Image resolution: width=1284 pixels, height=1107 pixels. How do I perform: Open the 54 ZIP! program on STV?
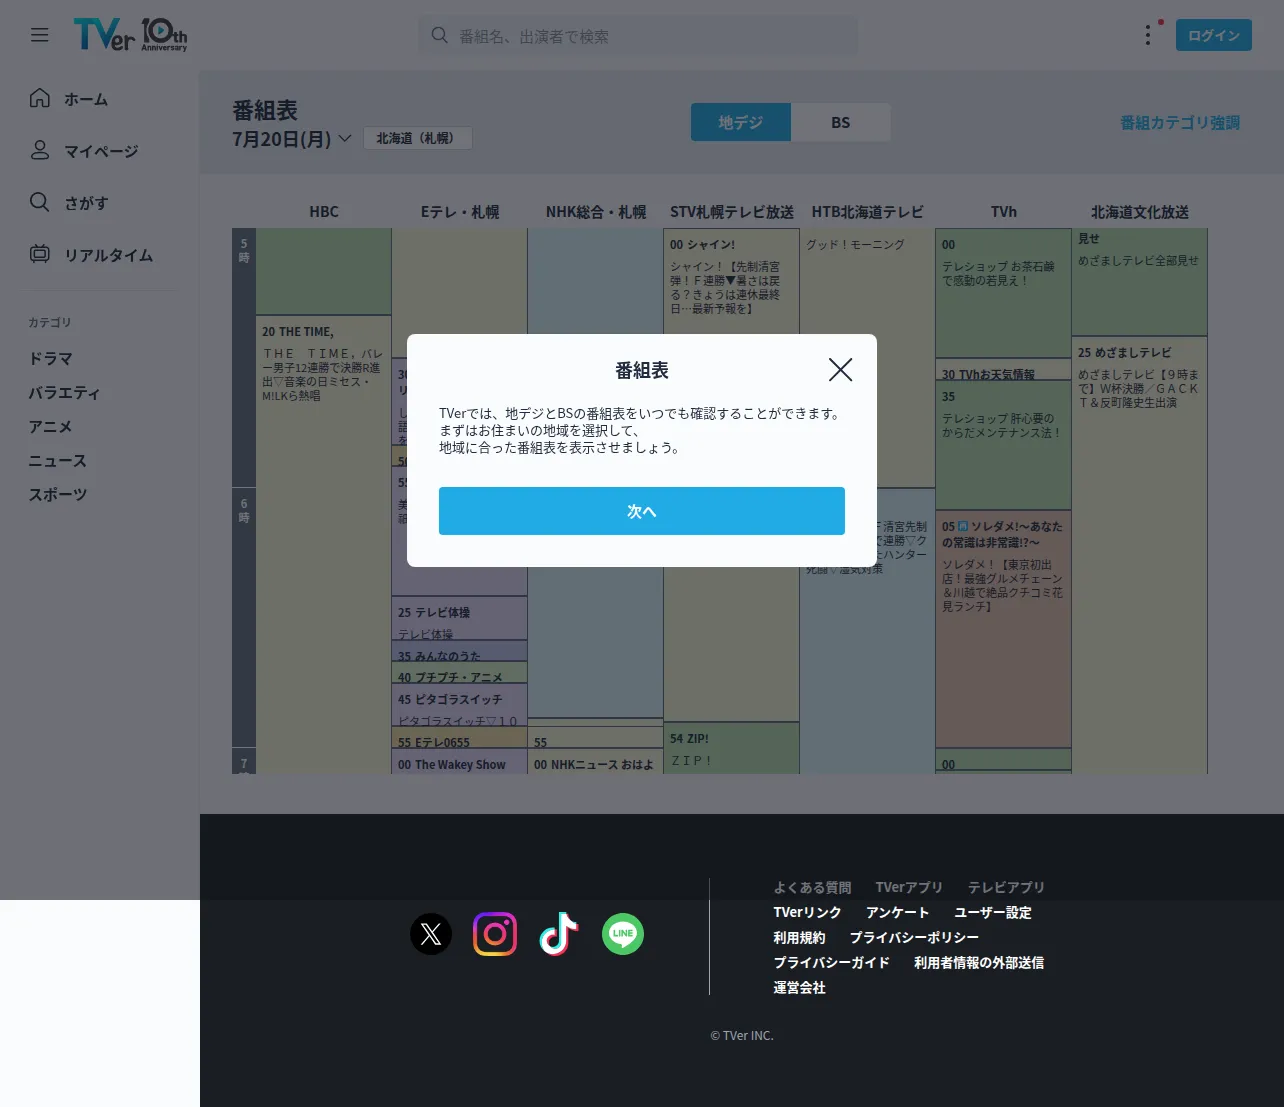(732, 748)
